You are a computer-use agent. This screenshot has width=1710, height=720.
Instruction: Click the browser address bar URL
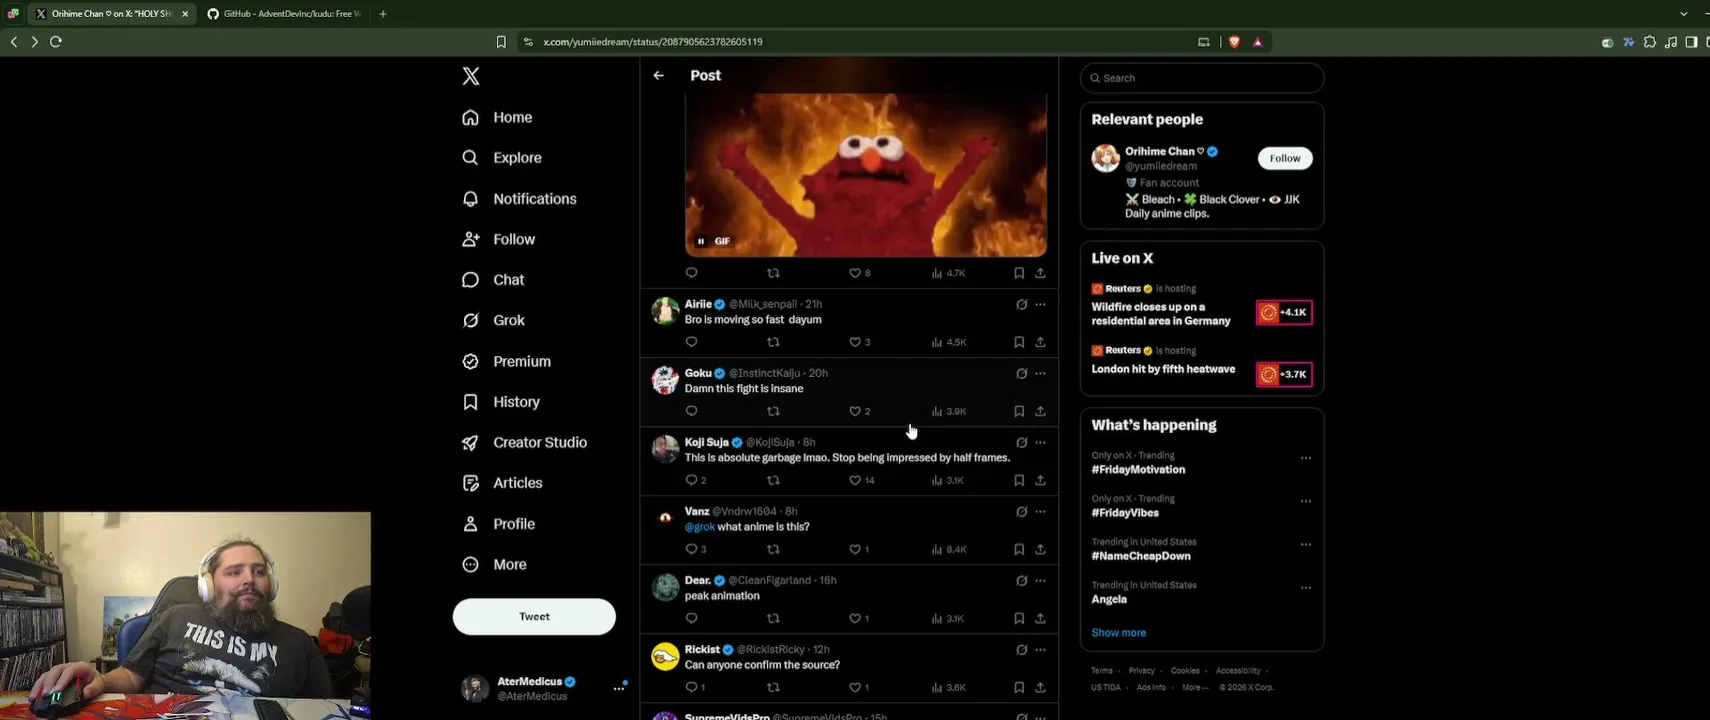pyautogui.click(x=653, y=42)
